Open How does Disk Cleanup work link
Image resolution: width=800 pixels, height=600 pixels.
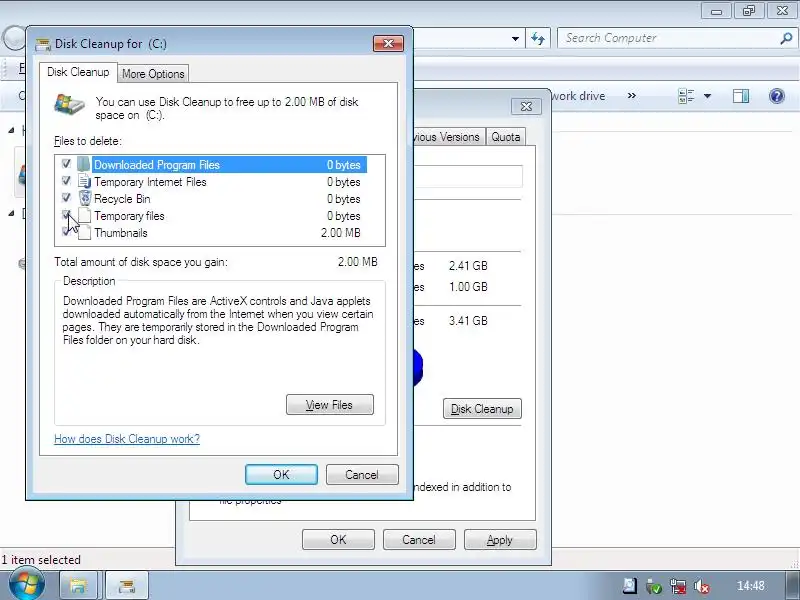127,439
